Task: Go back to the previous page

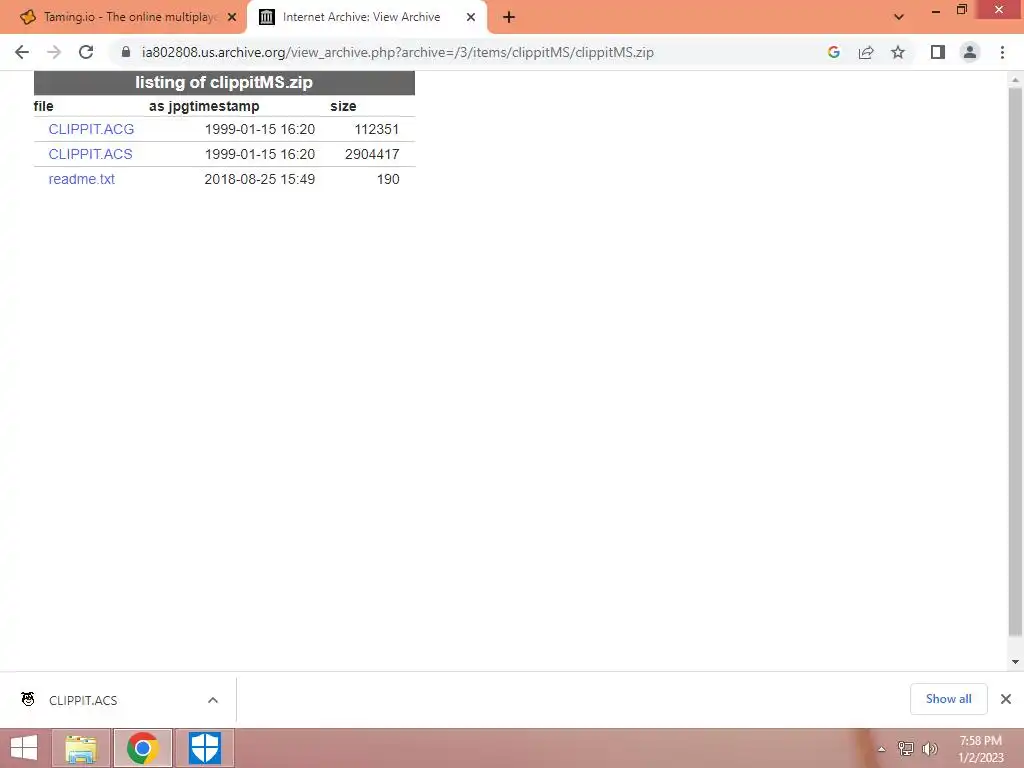Action: 22,52
